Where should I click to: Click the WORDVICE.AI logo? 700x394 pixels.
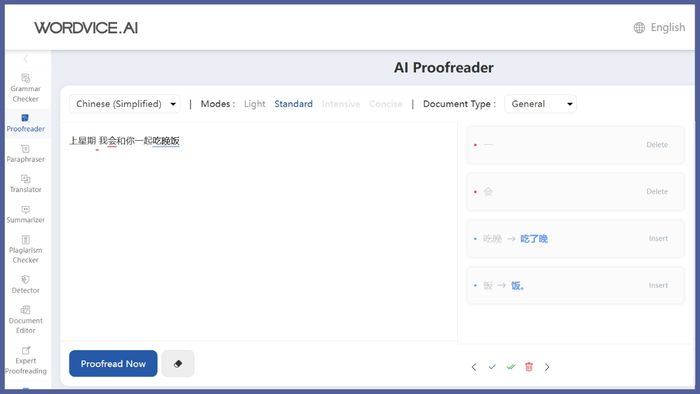pyautogui.click(x=86, y=28)
